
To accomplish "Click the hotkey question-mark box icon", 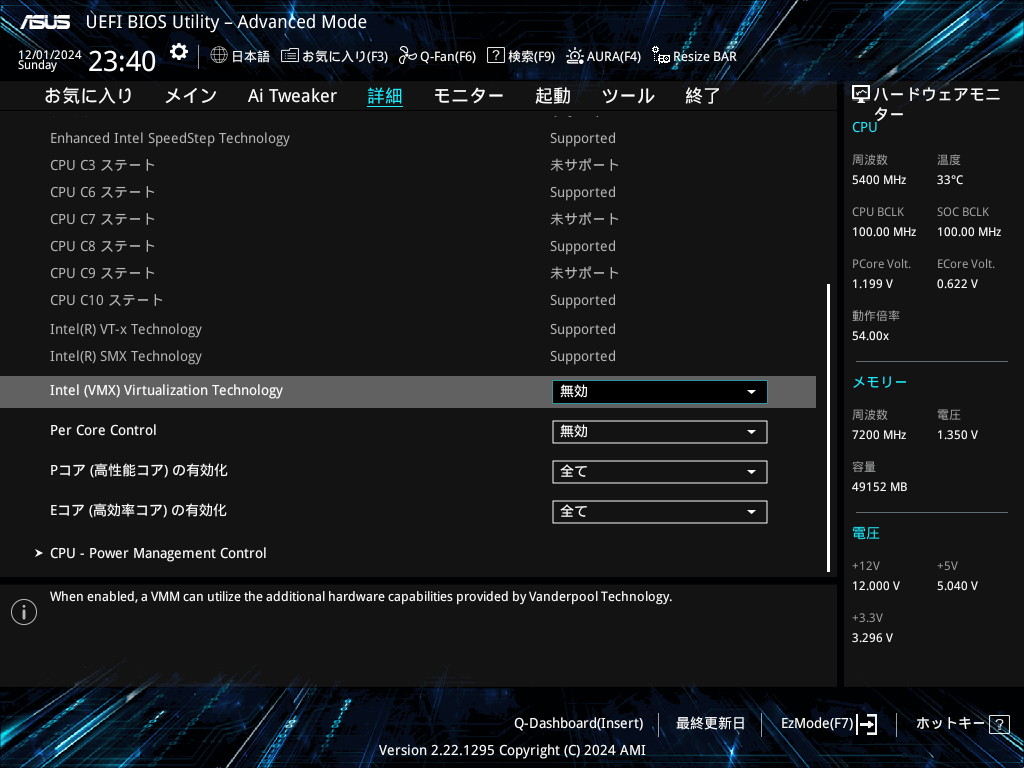I will pos(999,724).
